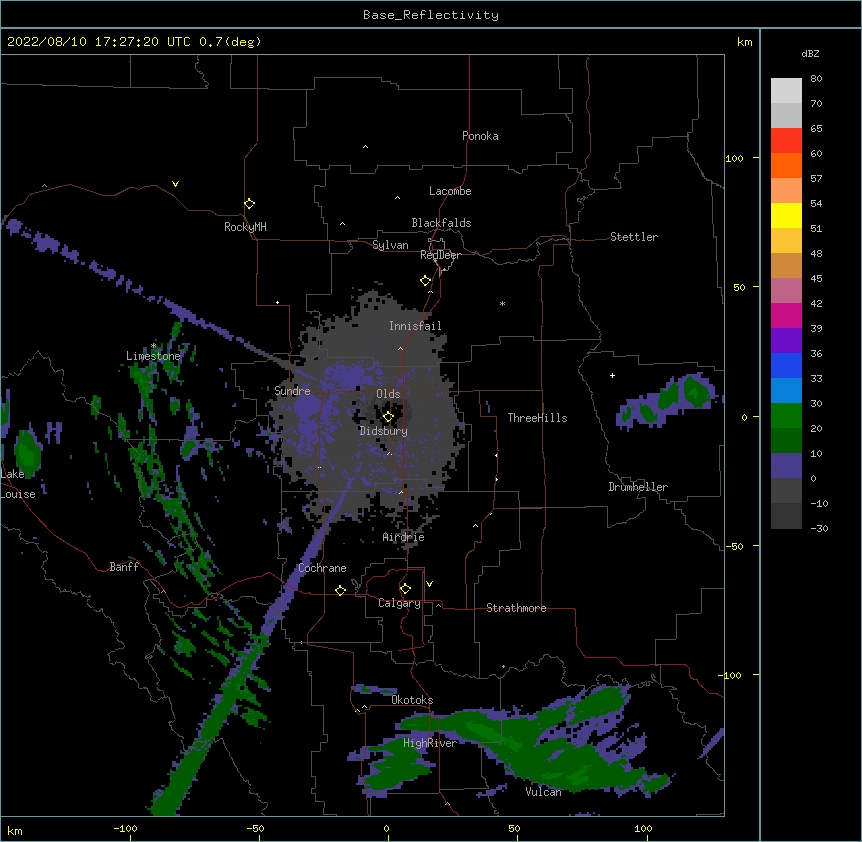Click the green echo cell above Lake Louise
Viewport: 862px width, 842px height.
click(27, 452)
